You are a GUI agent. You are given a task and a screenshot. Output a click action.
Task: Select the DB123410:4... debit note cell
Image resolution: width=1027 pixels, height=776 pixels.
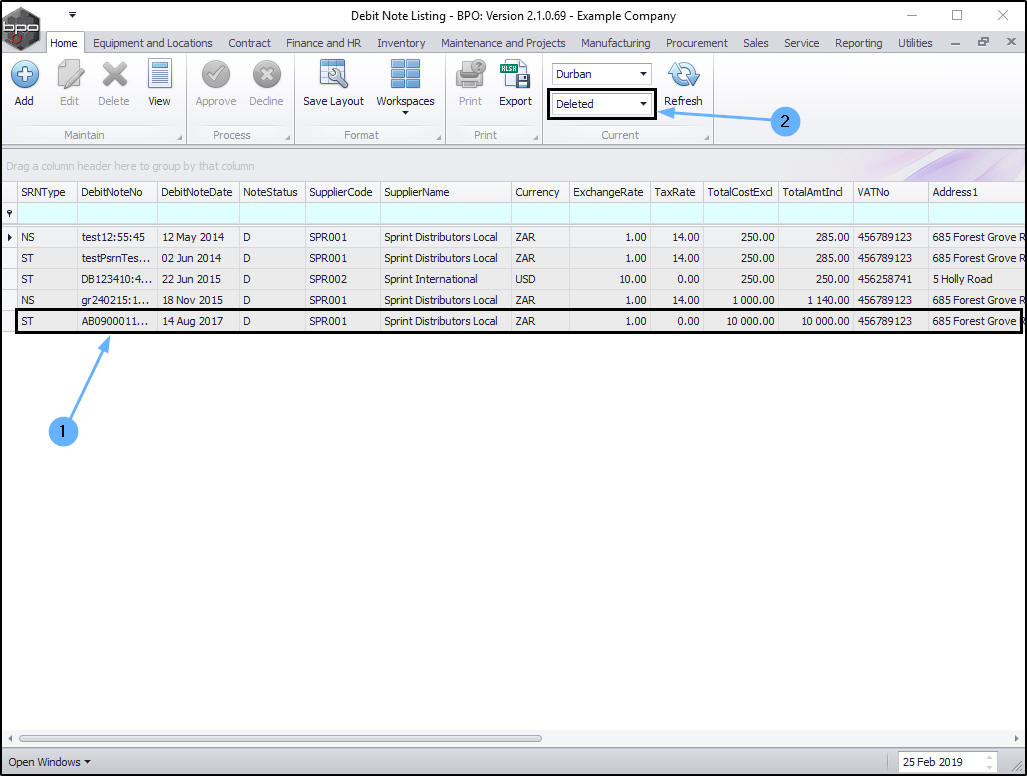coord(117,279)
